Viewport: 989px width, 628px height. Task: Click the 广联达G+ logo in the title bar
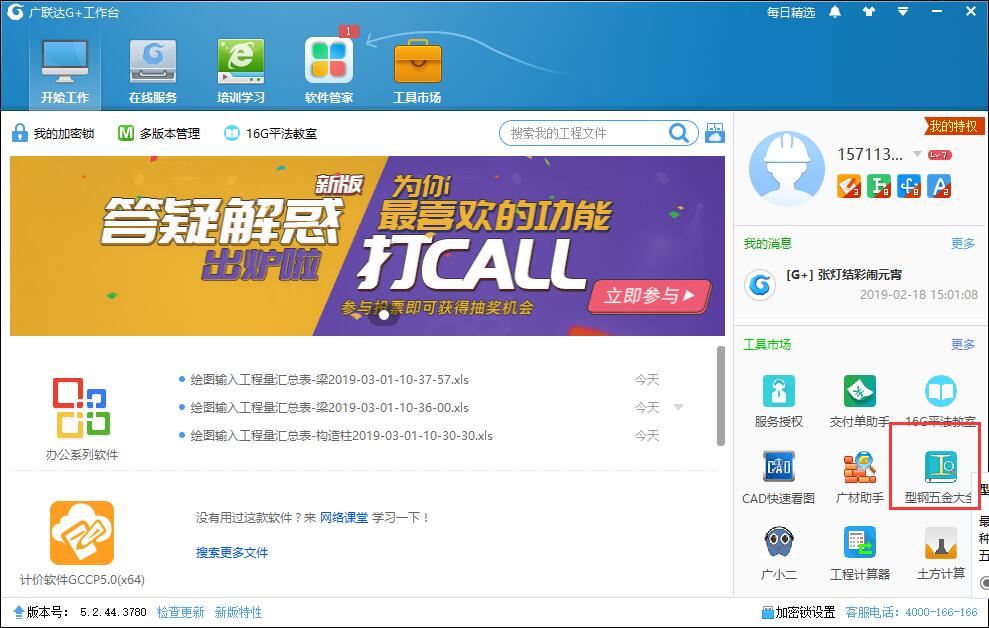(x=14, y=11)
